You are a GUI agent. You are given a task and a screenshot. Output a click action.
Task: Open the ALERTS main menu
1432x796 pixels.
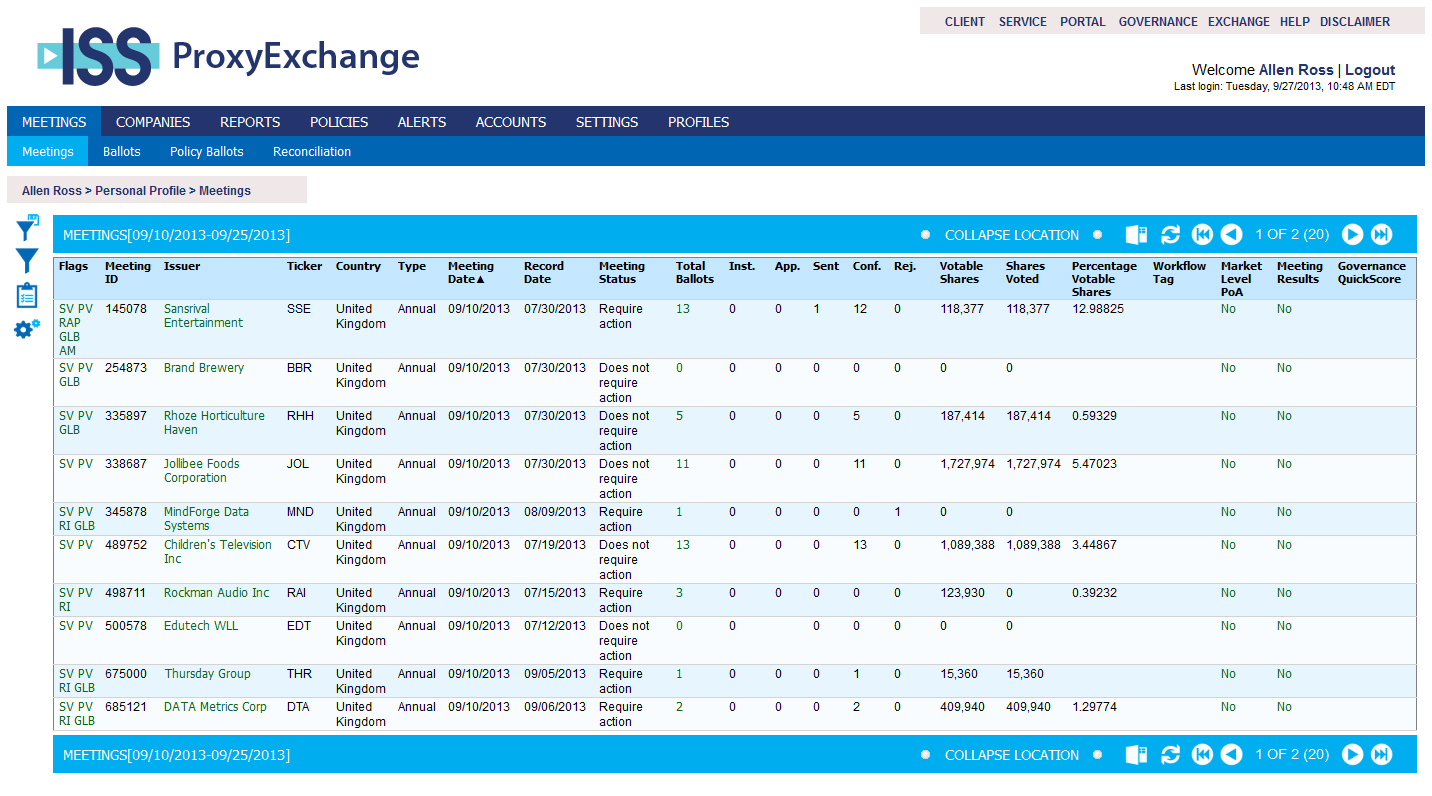422,122
